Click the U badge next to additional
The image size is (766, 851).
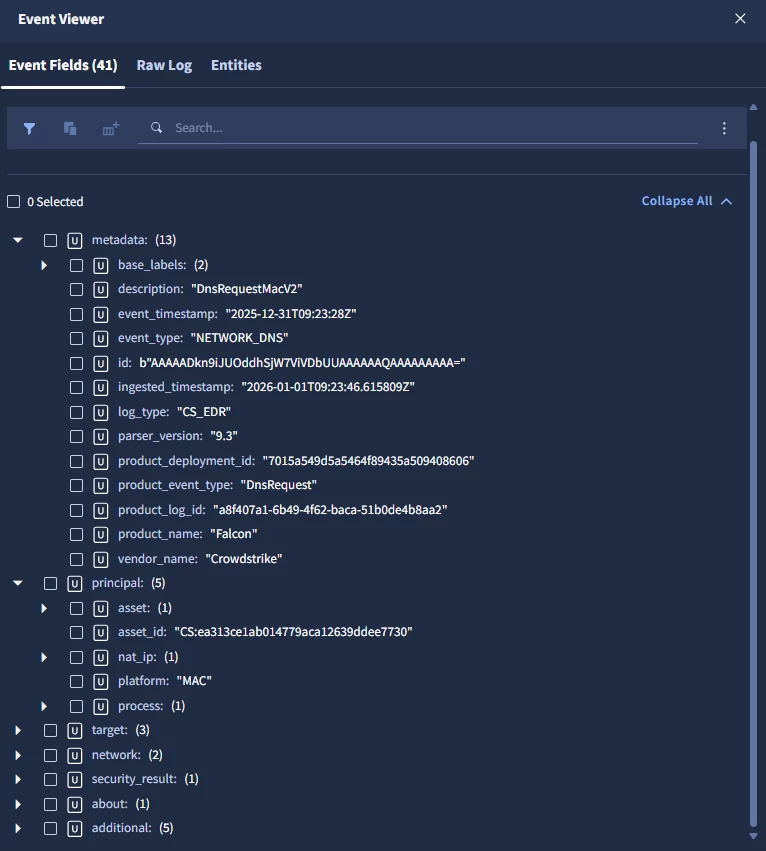[x=75, y=829]
